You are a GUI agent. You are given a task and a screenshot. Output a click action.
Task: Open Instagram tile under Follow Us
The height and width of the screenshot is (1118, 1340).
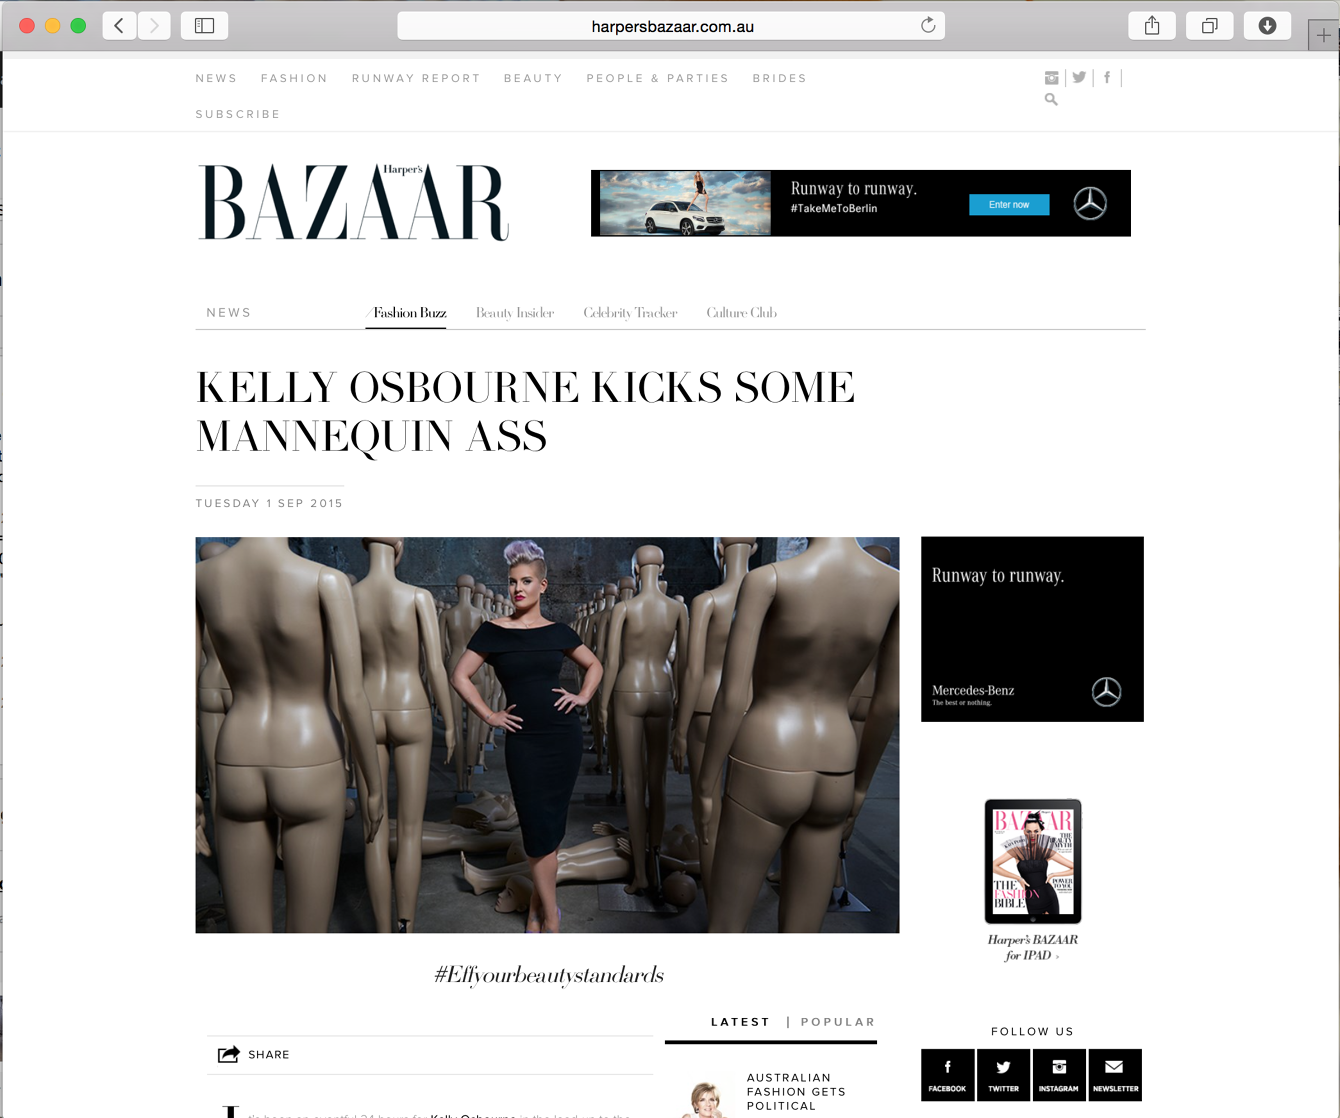(1059, 1075)
